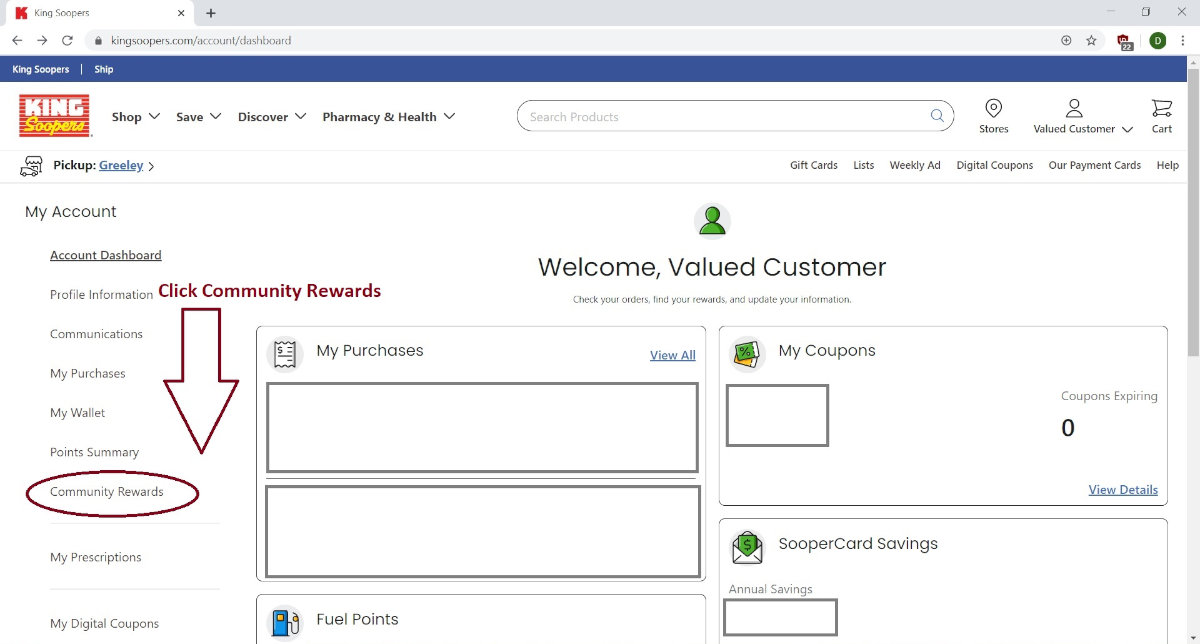The height and width of the screenshot is (644, 1200).
Task: Open the Greeley store link
Action: pos(121,166)
